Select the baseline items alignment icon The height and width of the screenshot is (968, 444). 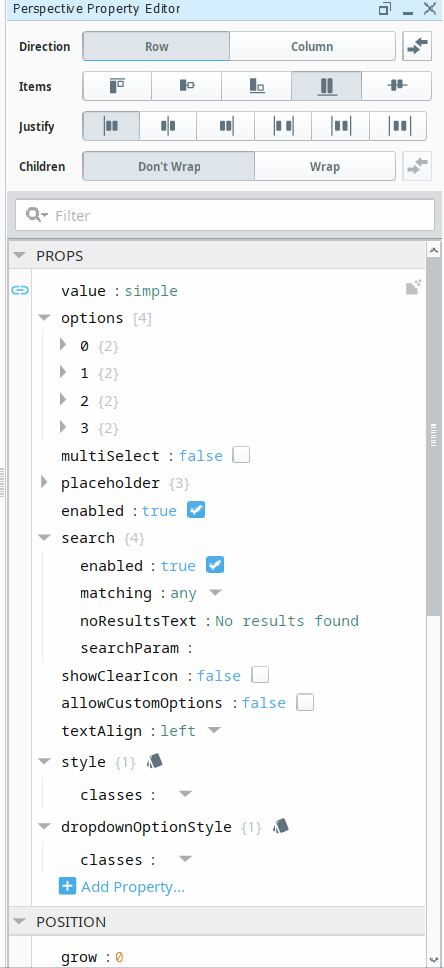(x=397, y=86)
